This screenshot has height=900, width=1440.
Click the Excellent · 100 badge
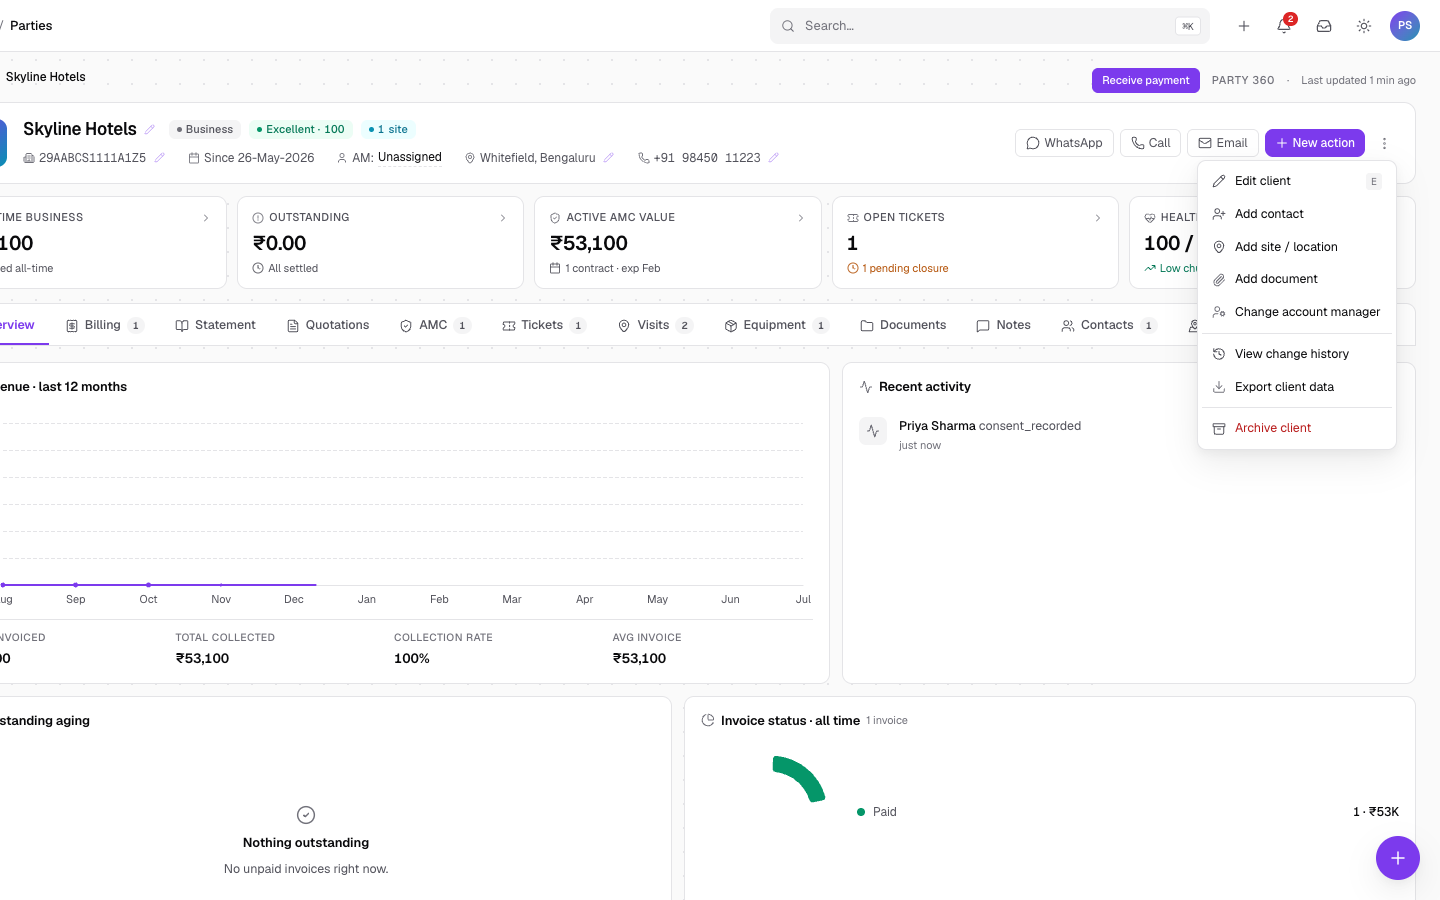tap(301, 129)
